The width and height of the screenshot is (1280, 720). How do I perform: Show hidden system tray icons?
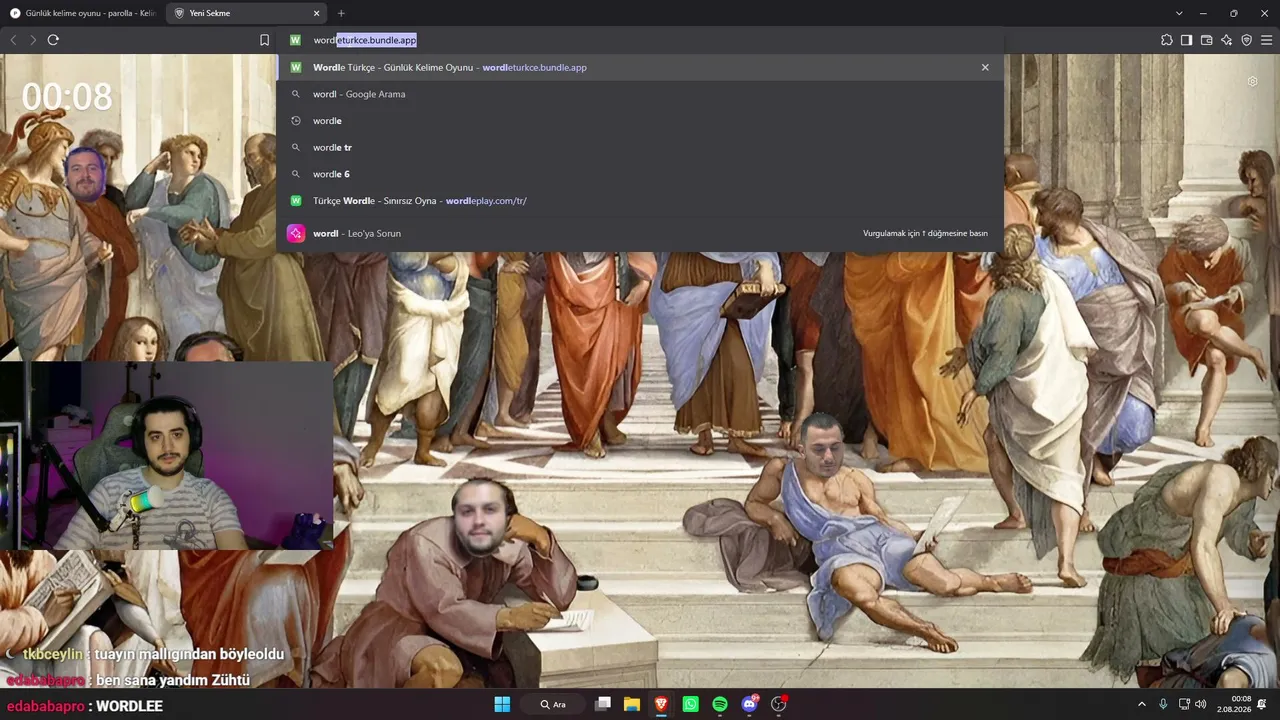[1142, 704]
